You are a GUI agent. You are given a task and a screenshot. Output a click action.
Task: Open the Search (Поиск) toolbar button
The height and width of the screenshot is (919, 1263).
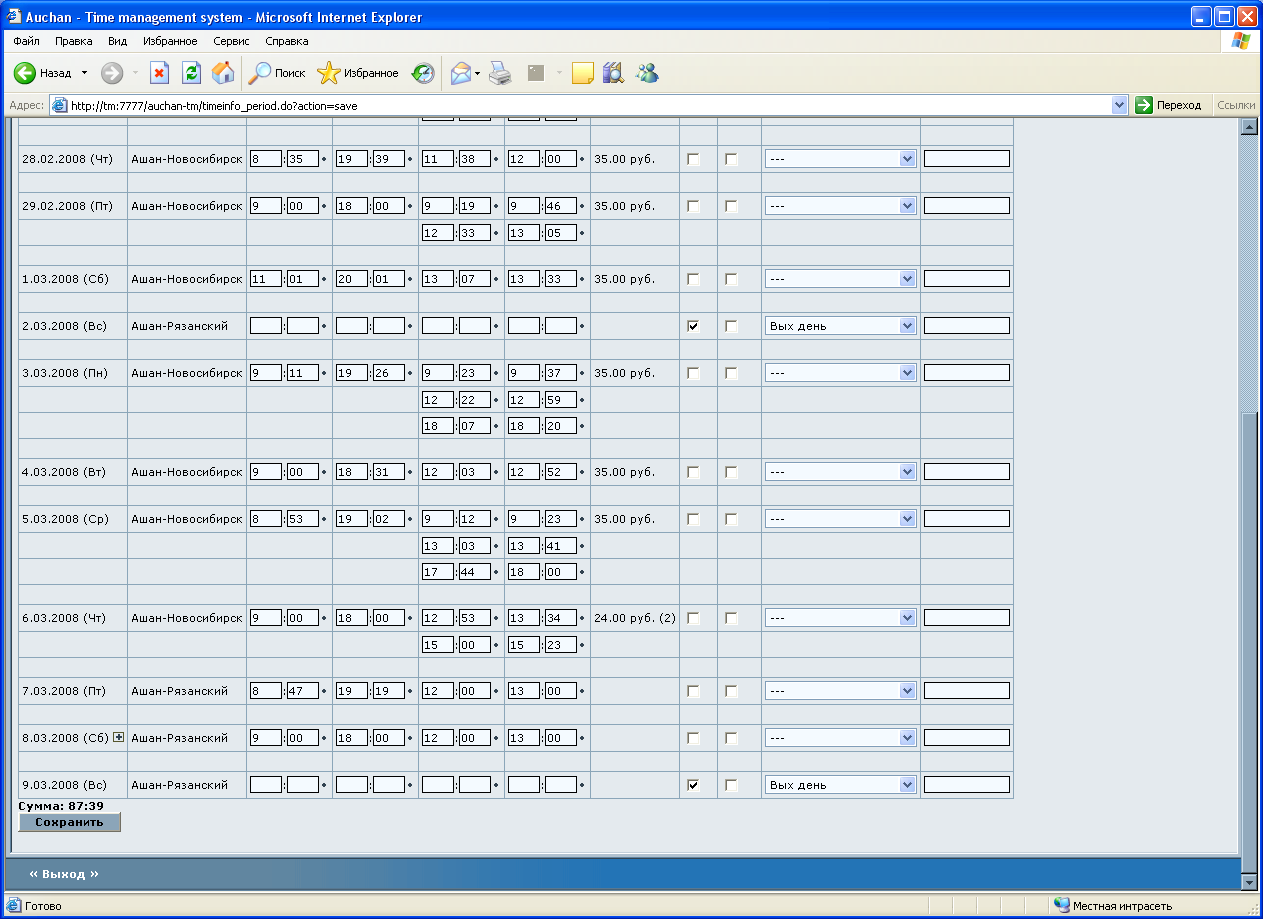tap(277, 73)
